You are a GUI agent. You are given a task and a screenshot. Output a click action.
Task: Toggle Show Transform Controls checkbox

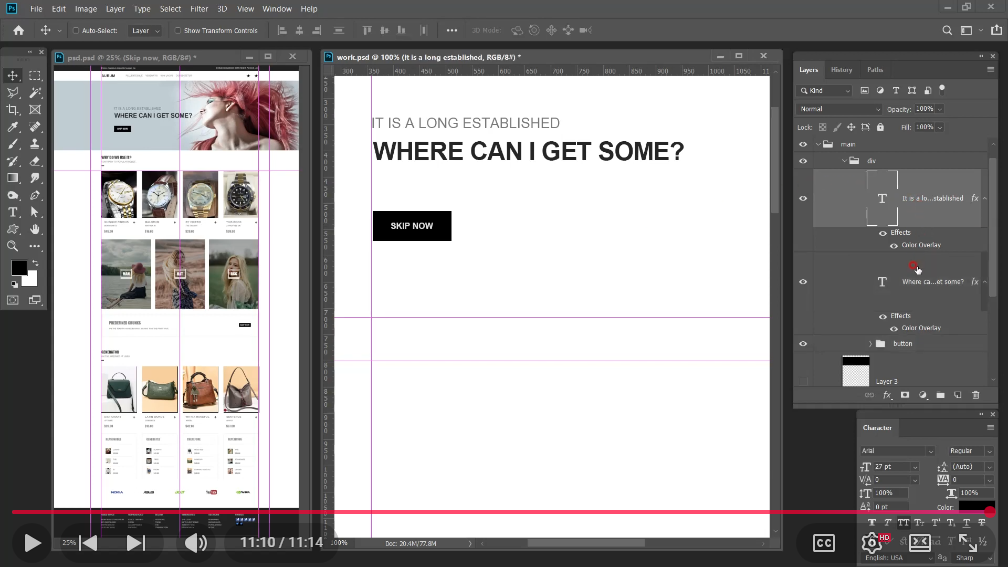pyautogui.click(x=177, y=30)
